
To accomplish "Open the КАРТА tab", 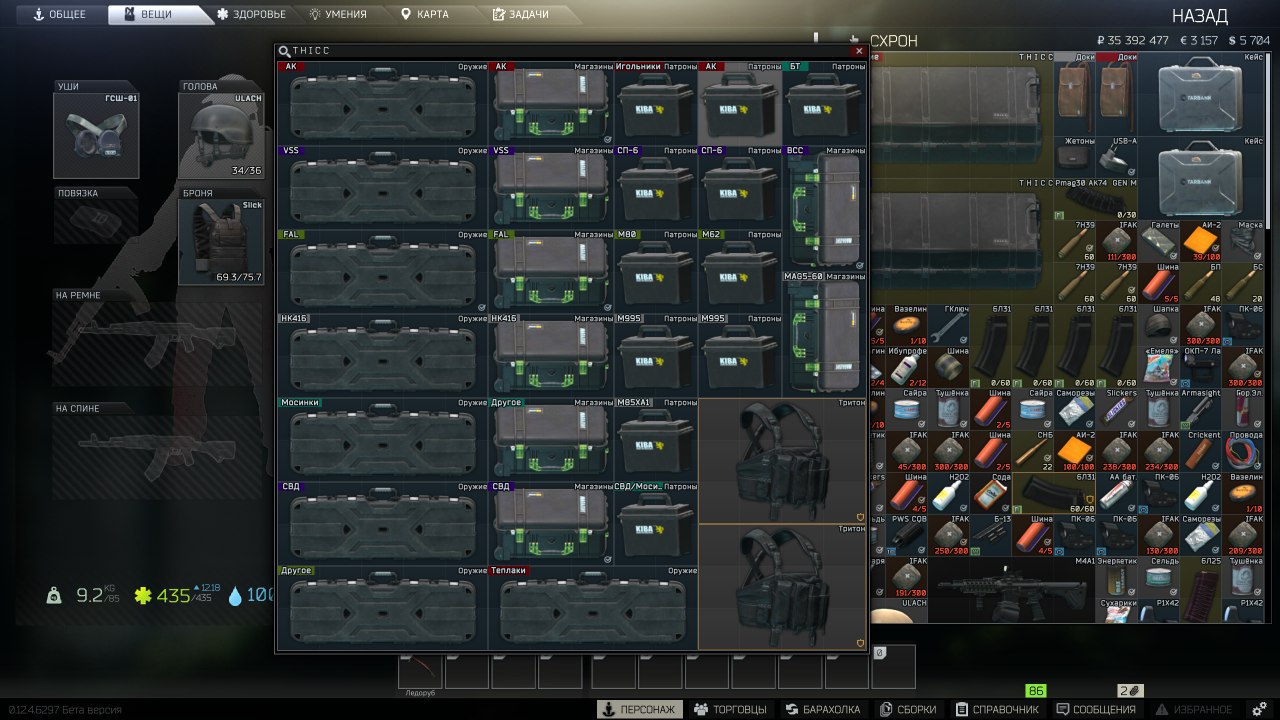I will click(425, 14).
